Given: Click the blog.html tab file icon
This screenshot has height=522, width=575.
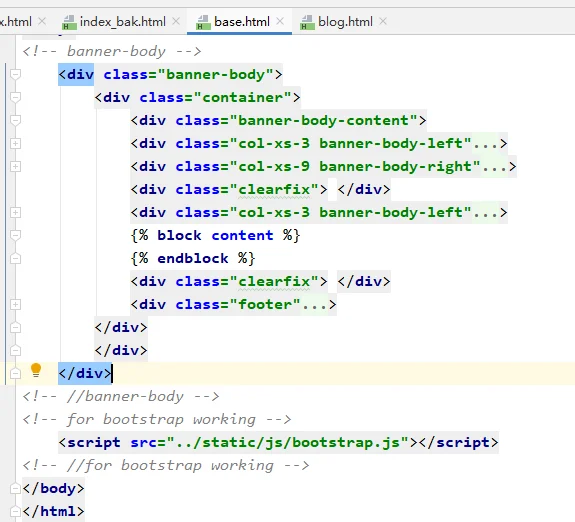Looking at the screenshot, I should 307,22.
